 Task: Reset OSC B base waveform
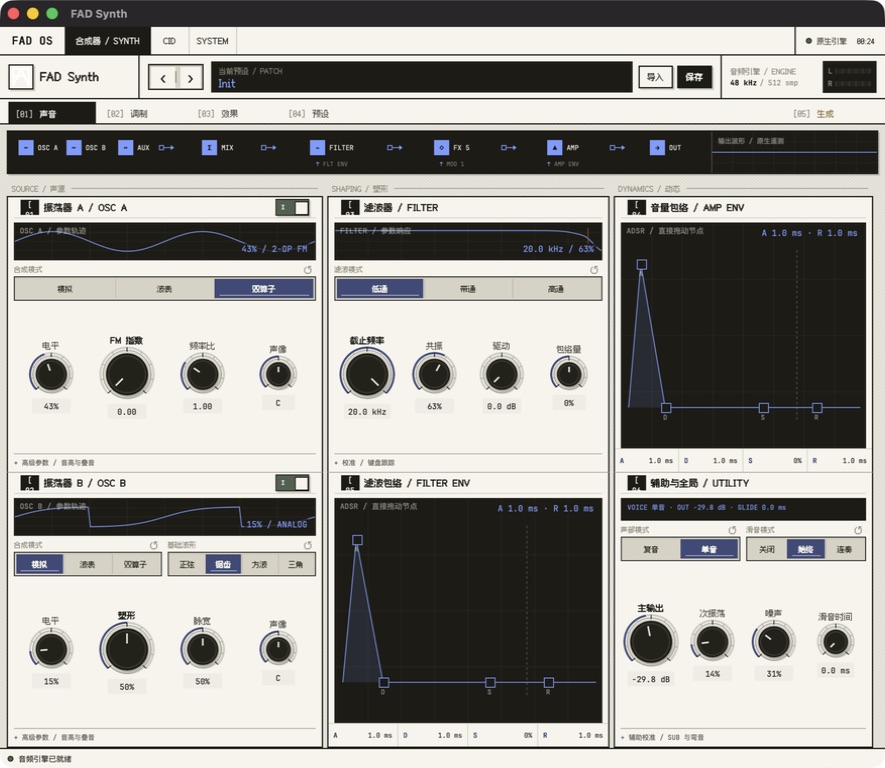click(x=308, y=545)
